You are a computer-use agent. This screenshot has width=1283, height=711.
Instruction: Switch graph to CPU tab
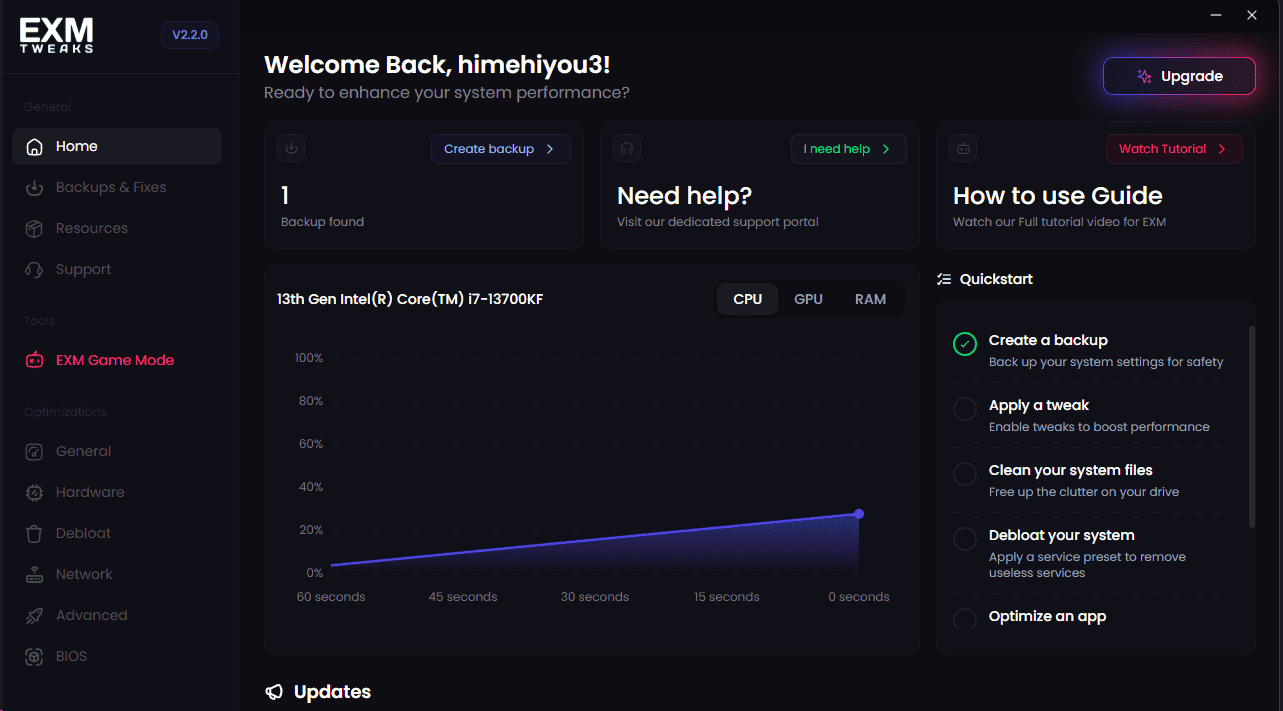click(x=748, y=299)
